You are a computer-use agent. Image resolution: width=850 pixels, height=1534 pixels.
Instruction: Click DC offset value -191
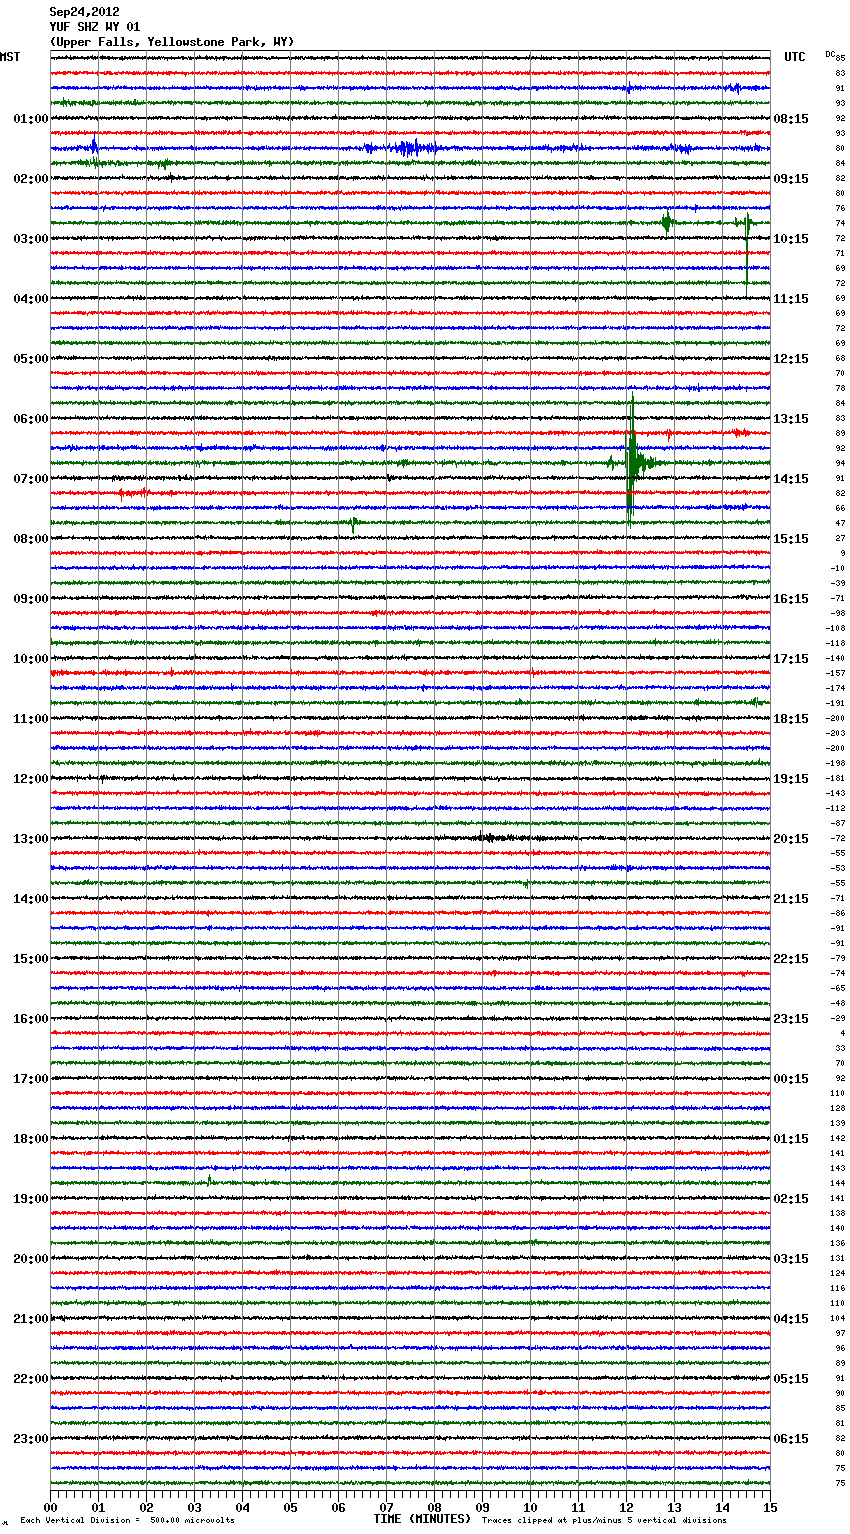pyautogui.click(x=835, y=704)
